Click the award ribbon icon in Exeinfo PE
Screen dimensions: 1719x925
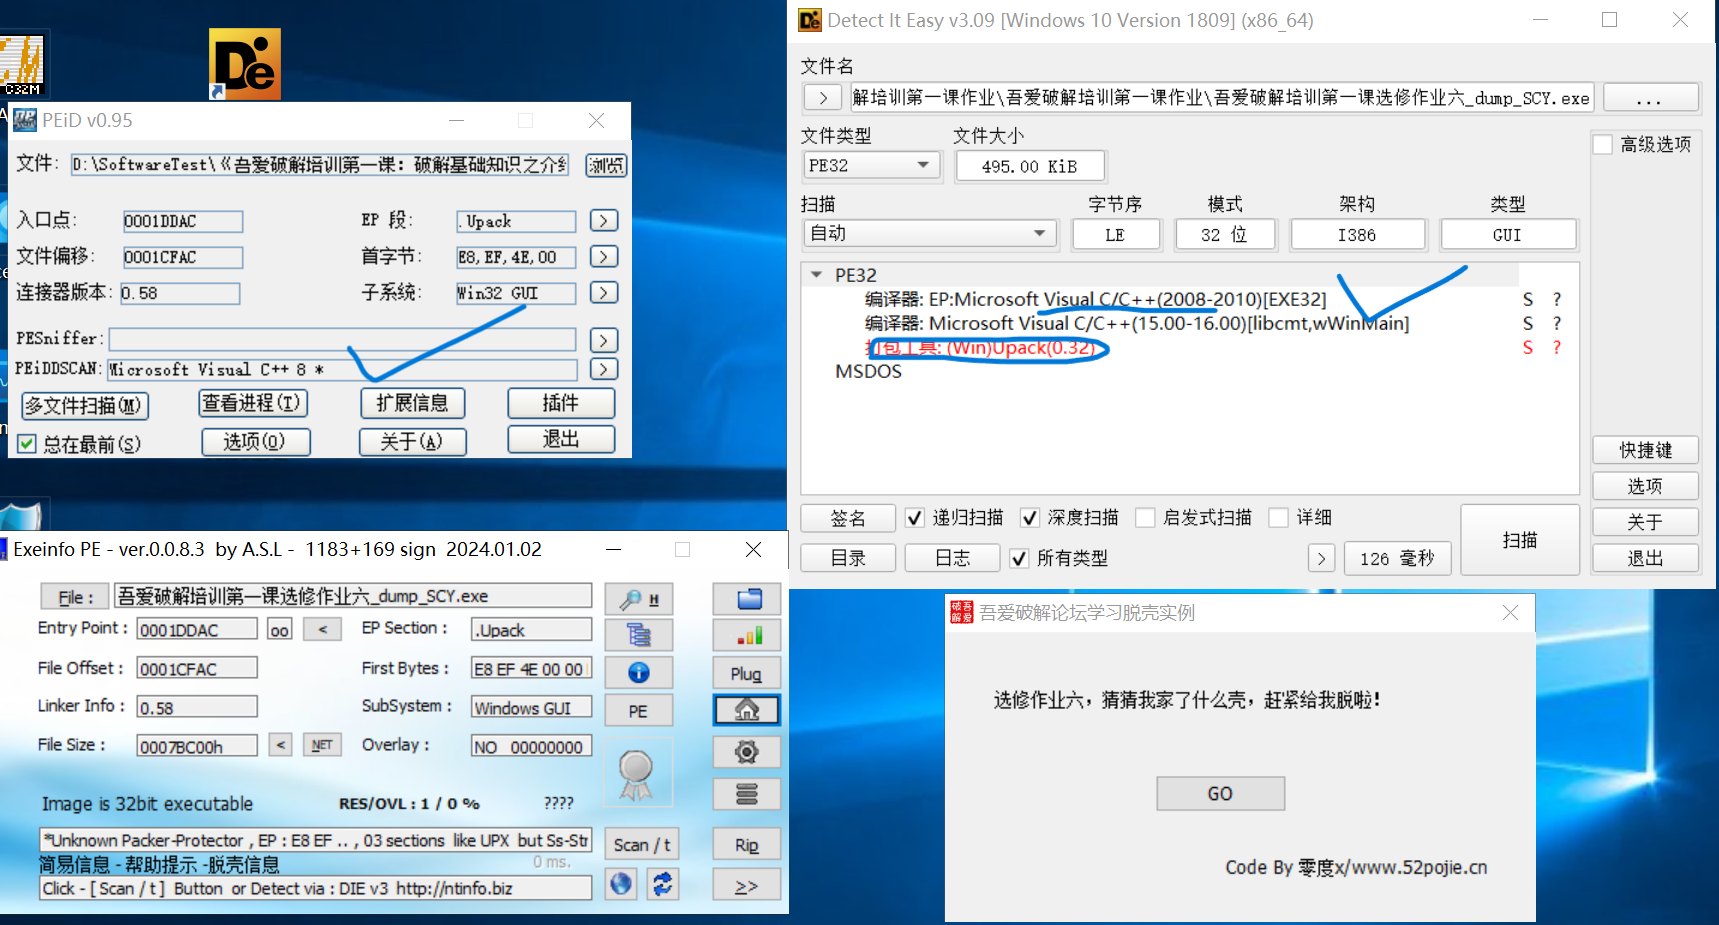tap(636, 775)
